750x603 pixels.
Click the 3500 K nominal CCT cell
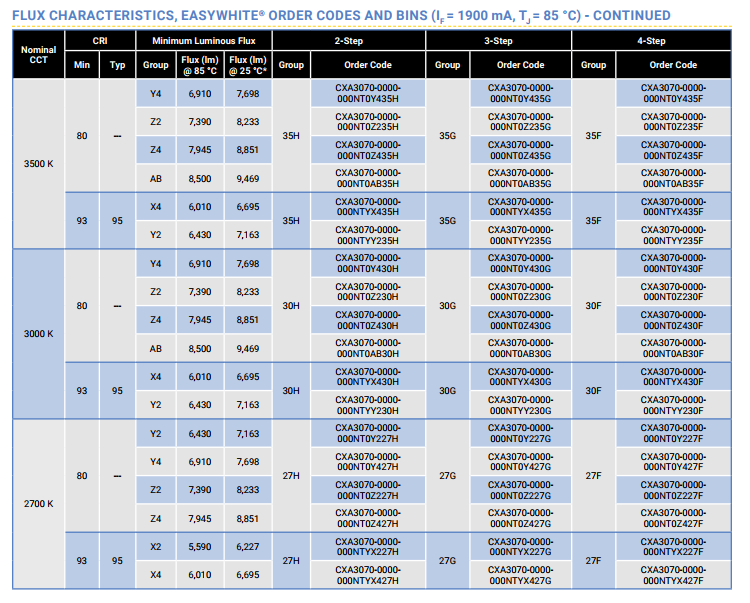pos(39,164)
